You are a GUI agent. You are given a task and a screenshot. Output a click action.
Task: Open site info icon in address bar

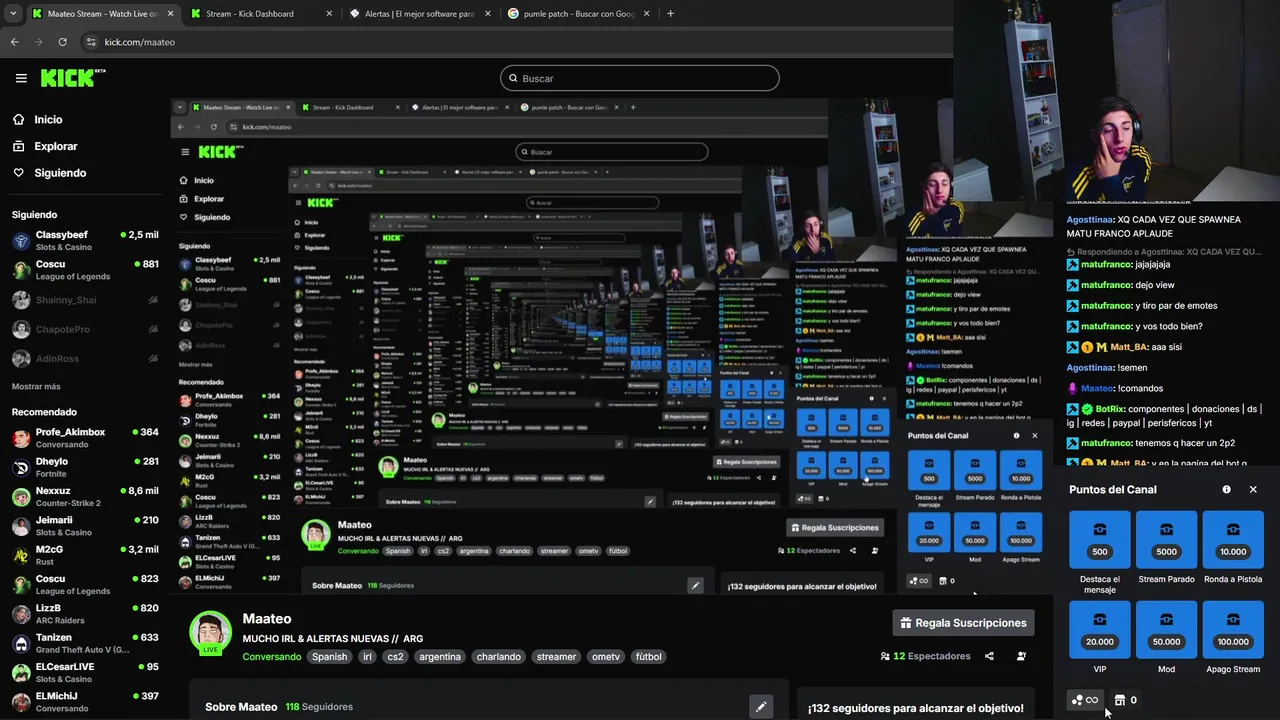click(91, 42)
